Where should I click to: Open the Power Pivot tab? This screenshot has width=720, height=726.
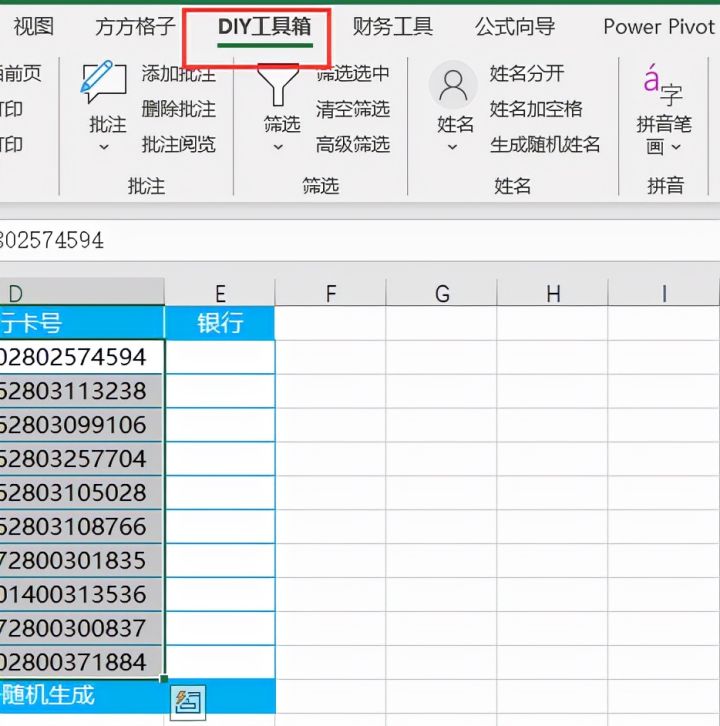(x=659, y=26)
